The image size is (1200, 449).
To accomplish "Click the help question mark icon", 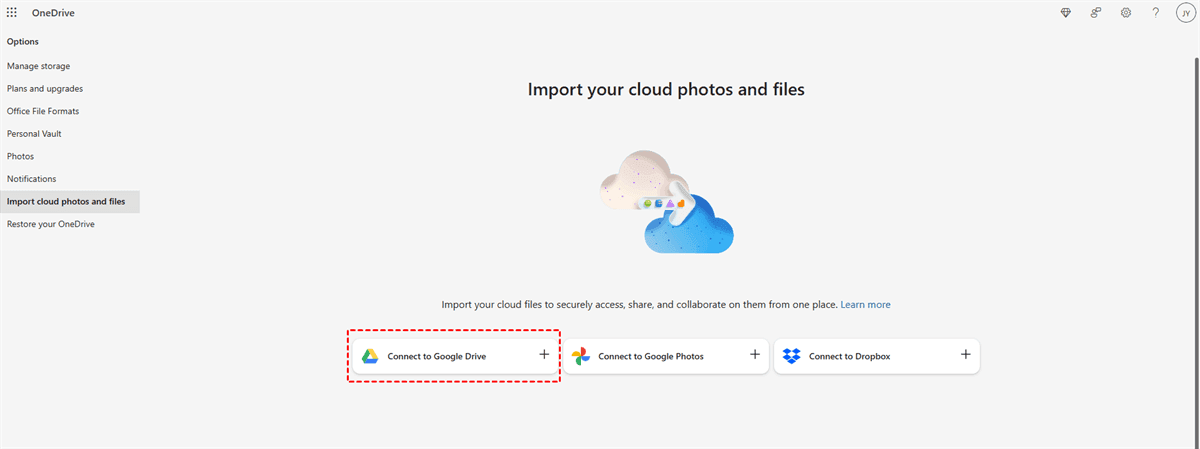I will click(x=1155, y=13).
